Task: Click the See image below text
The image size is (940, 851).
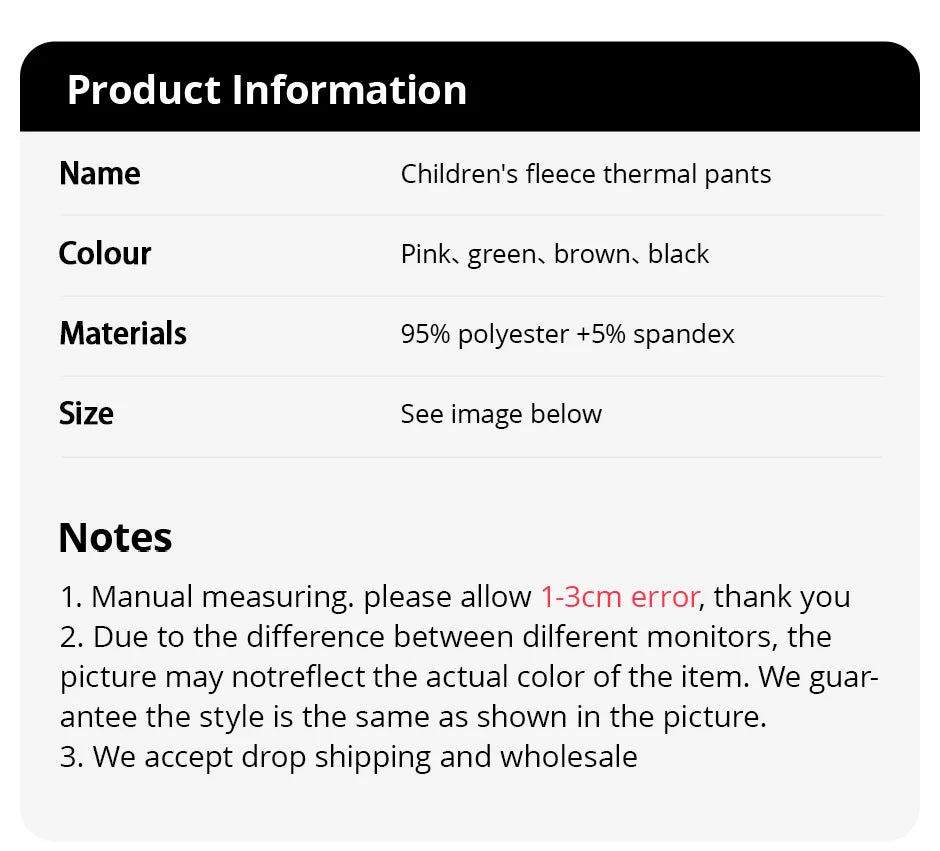Action: (x=501, y=414)
